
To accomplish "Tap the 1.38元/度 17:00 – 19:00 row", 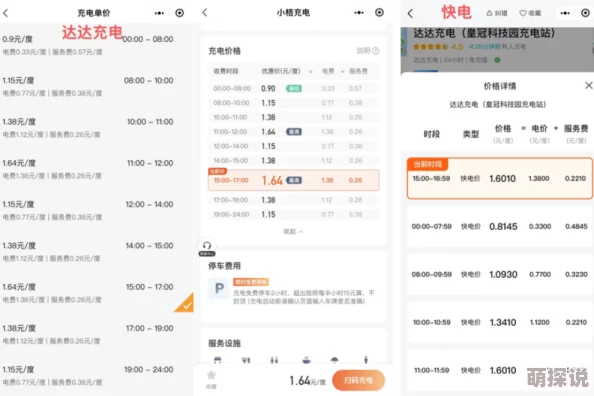I will pyautogui.click(x=97, y=334).
